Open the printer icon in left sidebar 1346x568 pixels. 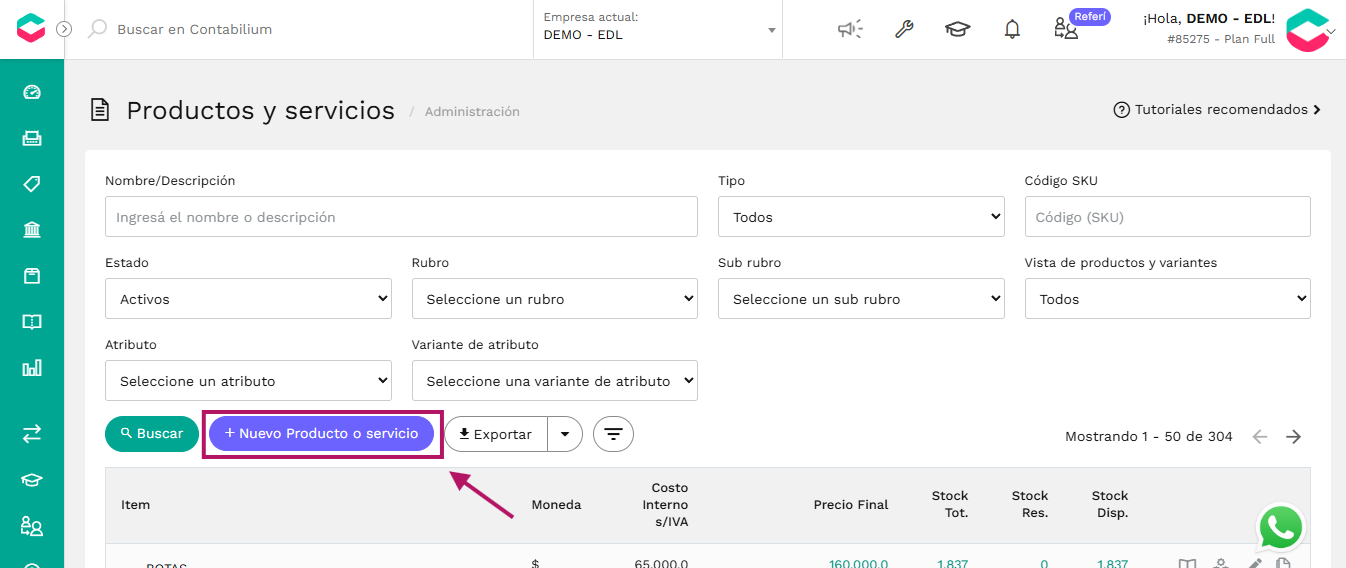click(x=32, y=138)
